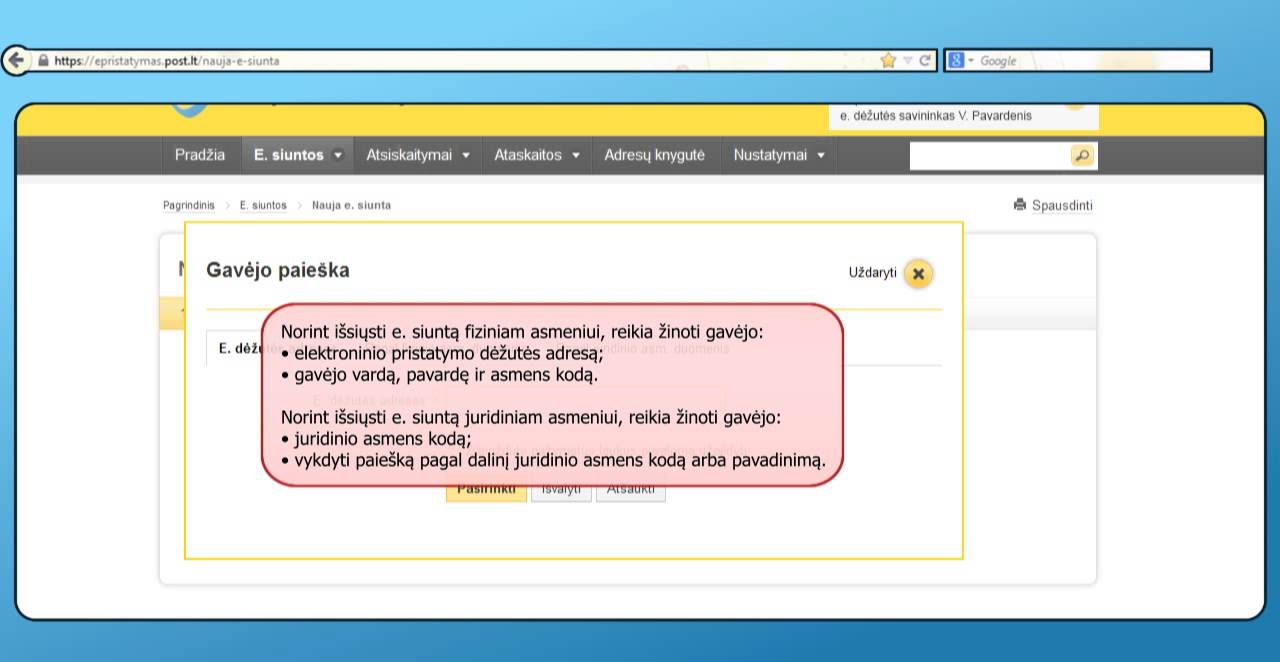Click the Uždaryti label in dialog
This screenshot has height=662, width=1280.
click(873, 273)
